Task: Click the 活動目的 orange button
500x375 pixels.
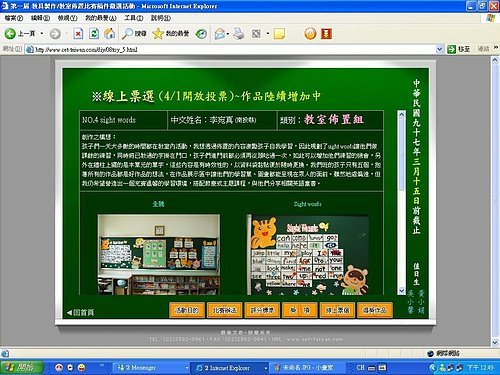Action: tap(187, 310)
